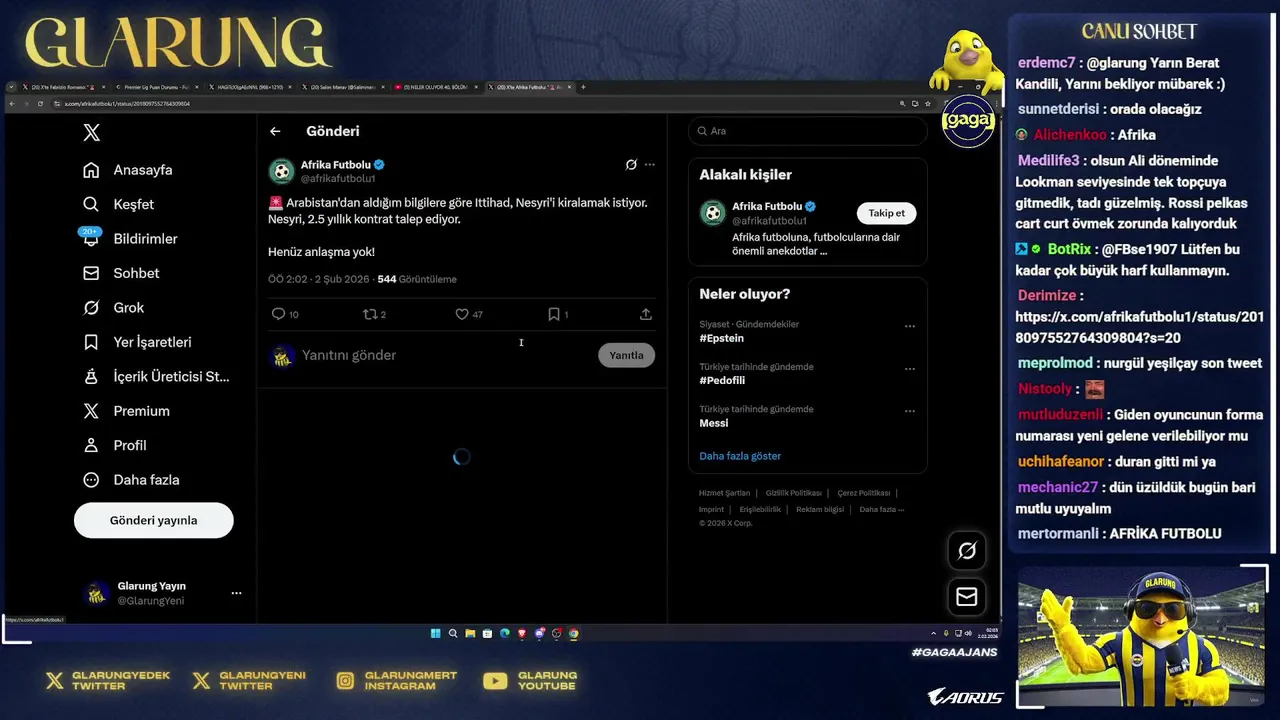Bookmark the post using the bookmark icon
Screen dimensions: 1280x720
pyautogui.click(x=553, y=314)
